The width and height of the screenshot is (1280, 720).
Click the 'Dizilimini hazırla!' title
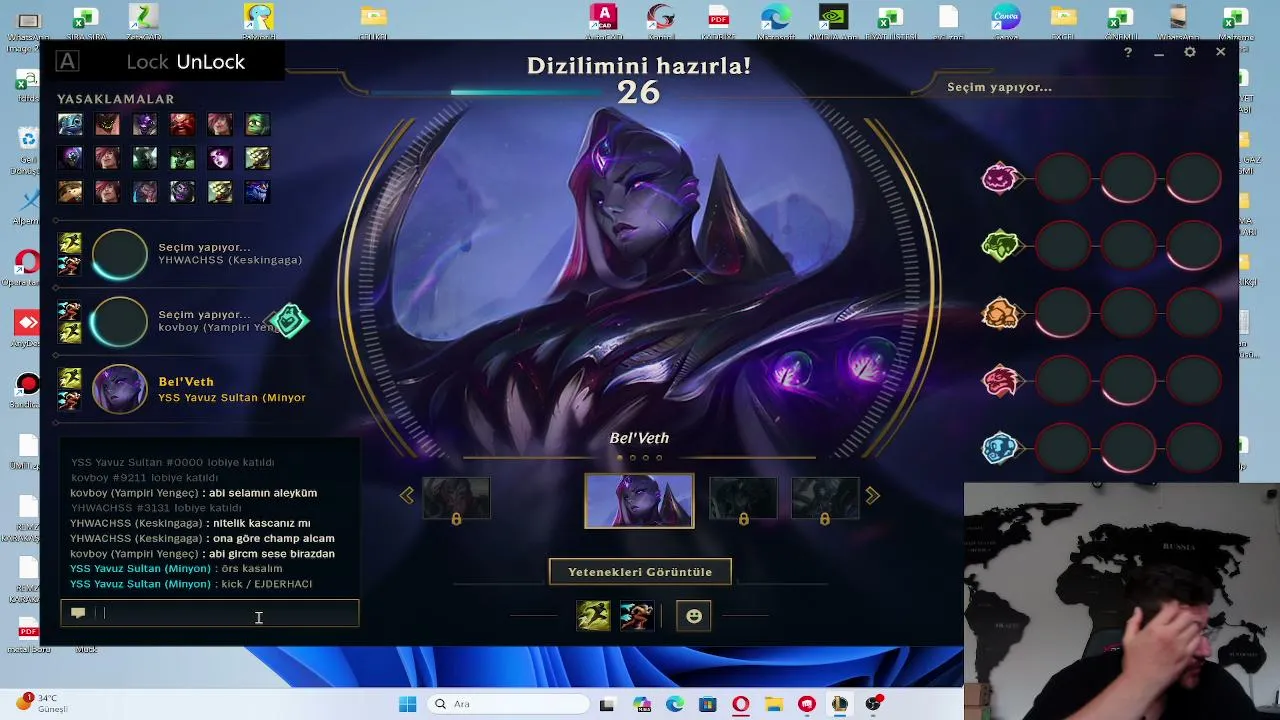[x=639, y=66]
